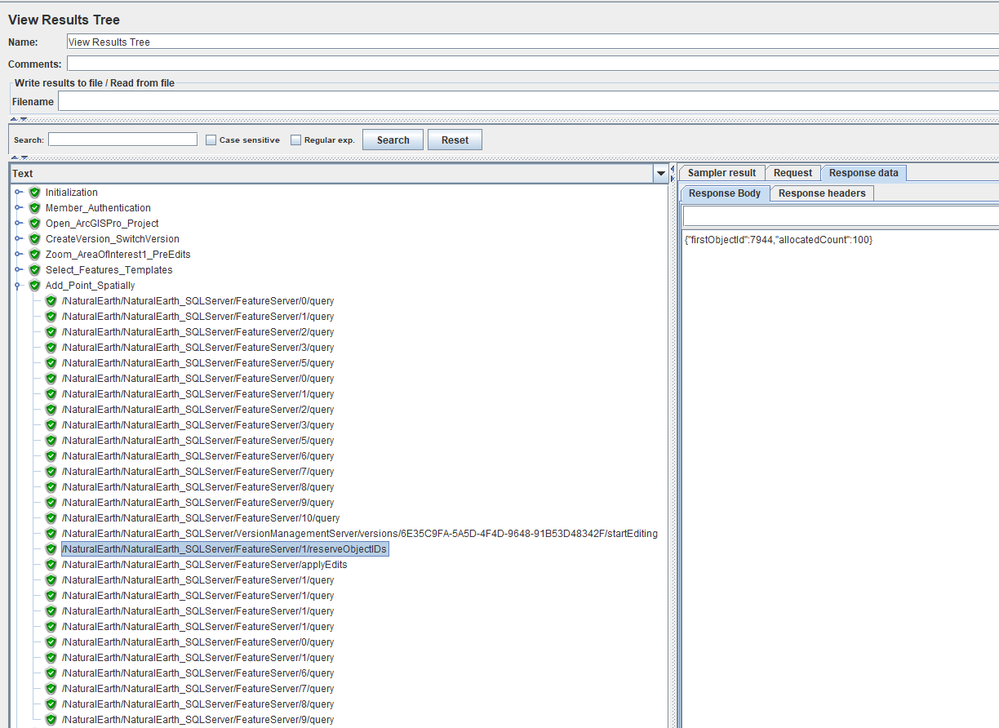This screenshot has width=999, height=728.
Task: Open the Request tab
Action: (x=793, y=173)
